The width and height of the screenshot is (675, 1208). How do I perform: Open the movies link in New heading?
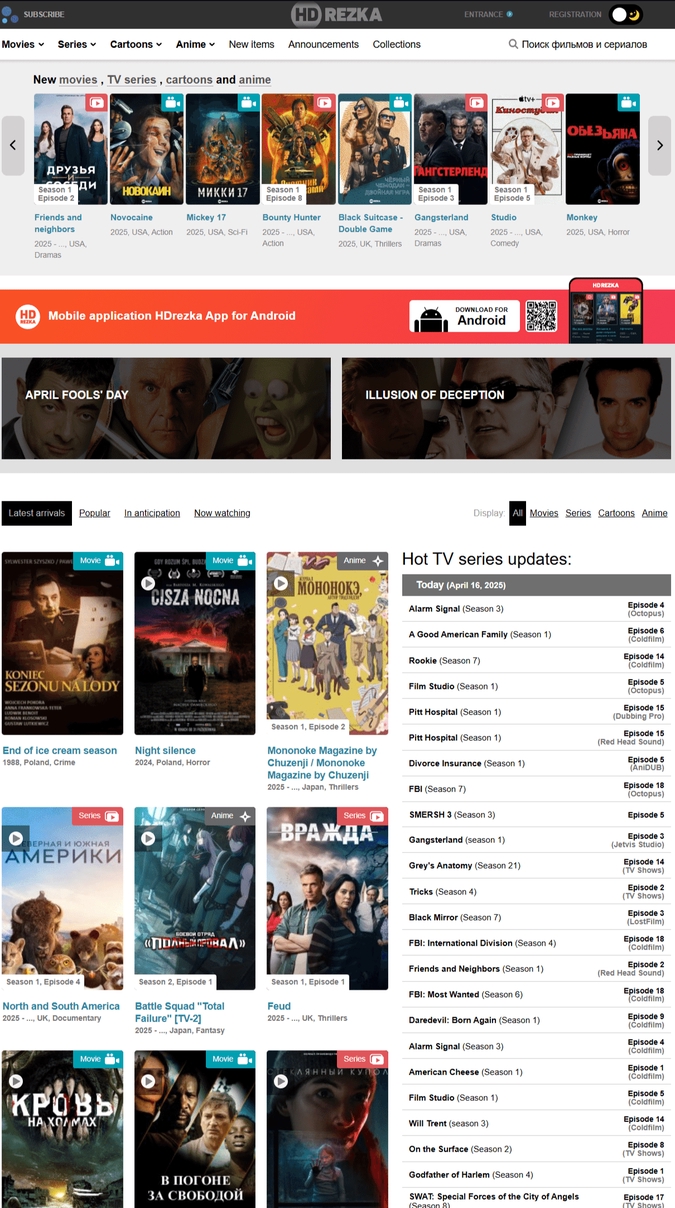(x=78, y=80)
